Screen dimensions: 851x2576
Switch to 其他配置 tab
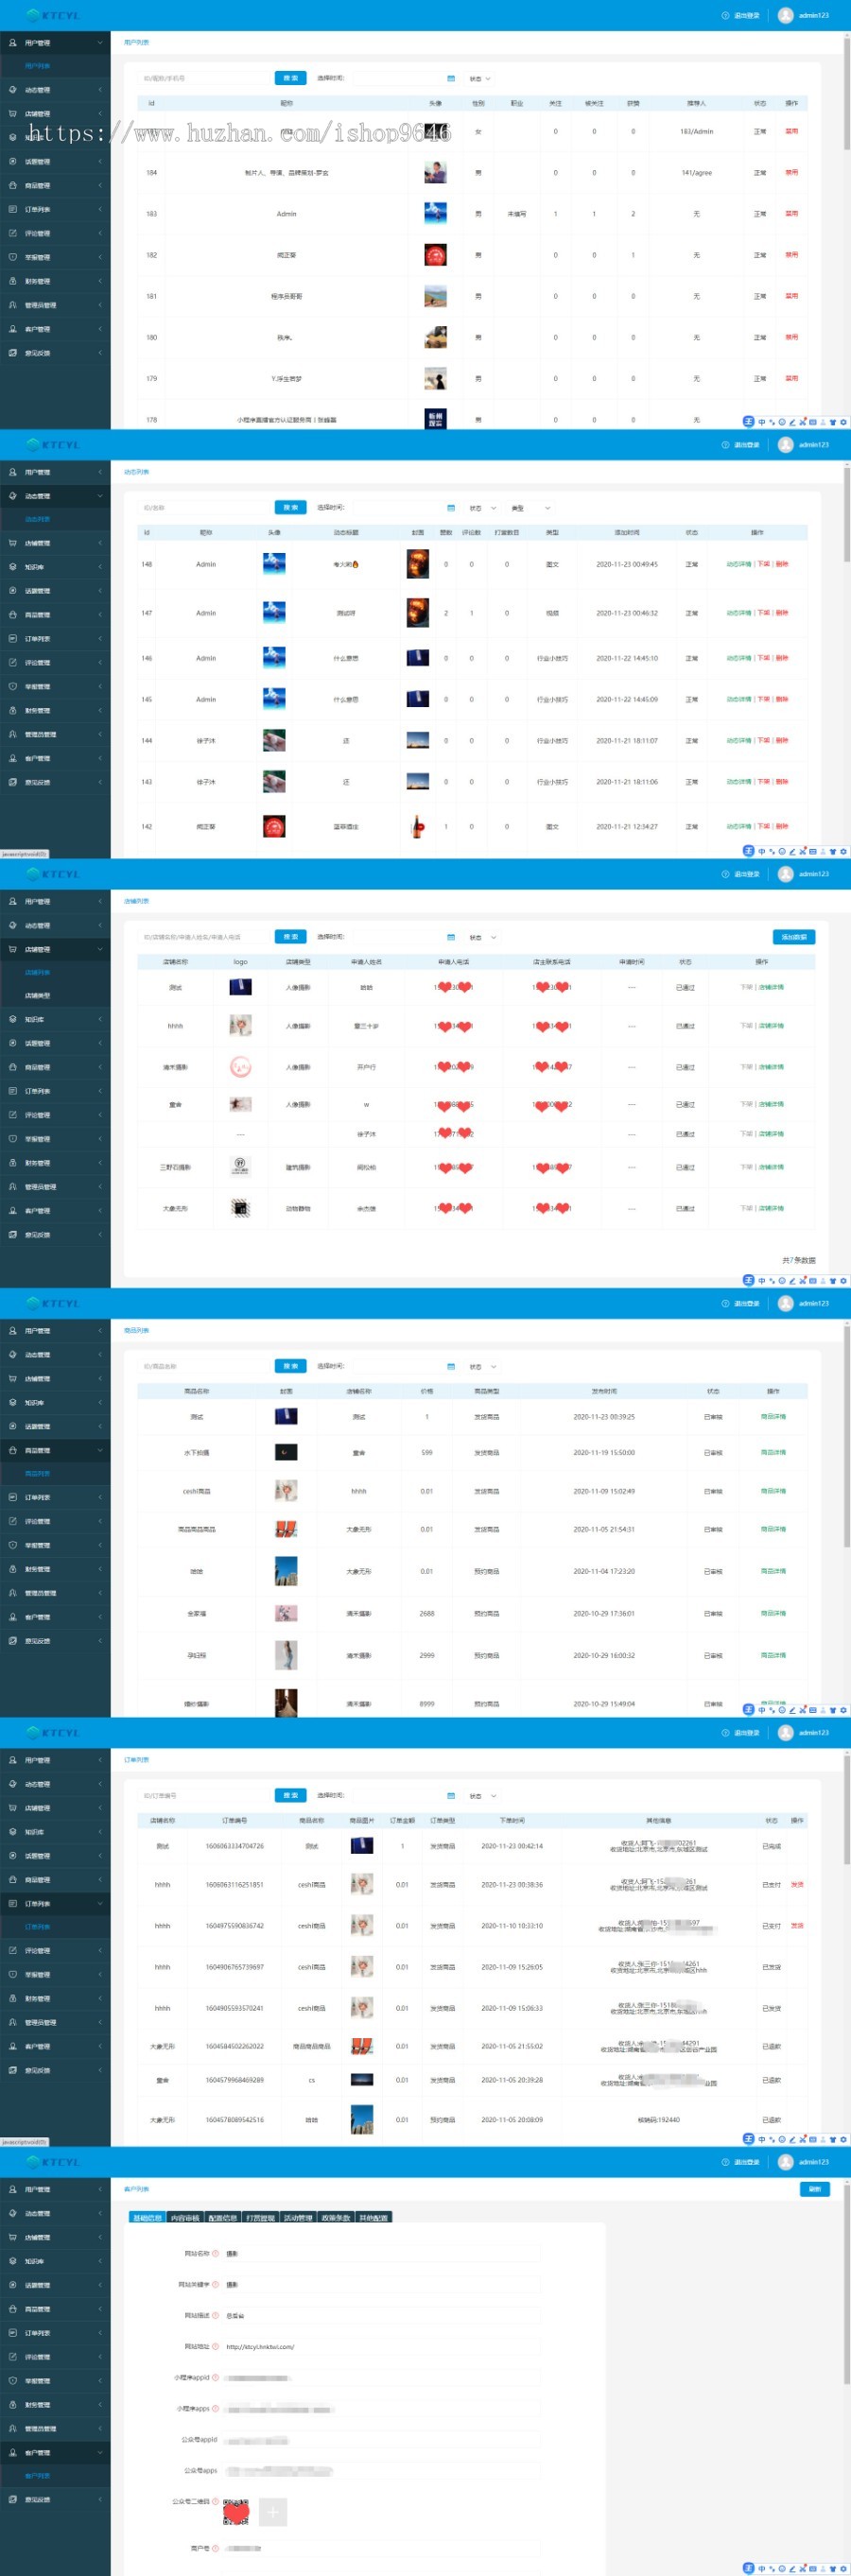tap(373, 2217)
